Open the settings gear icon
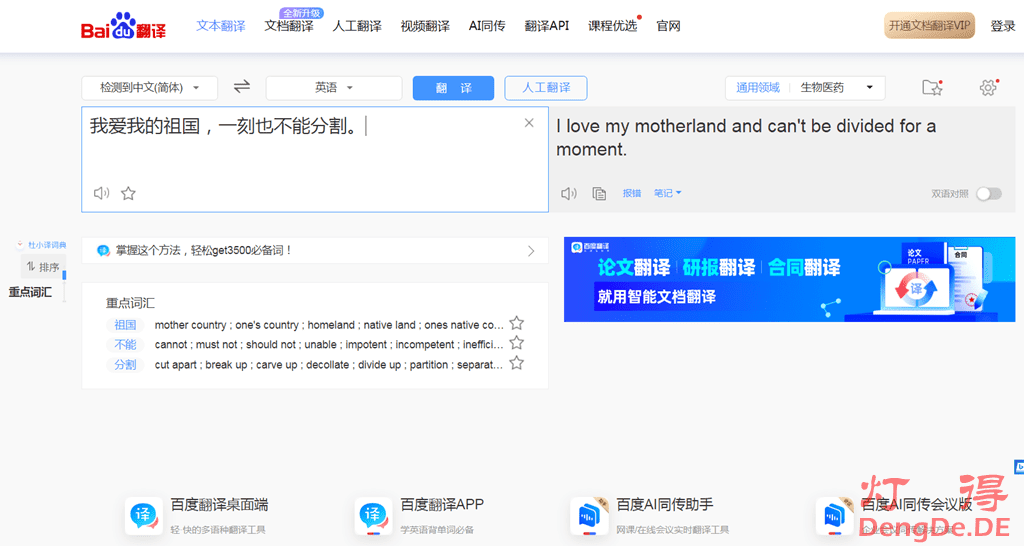1024x546 pixels. tap(988, 88)
